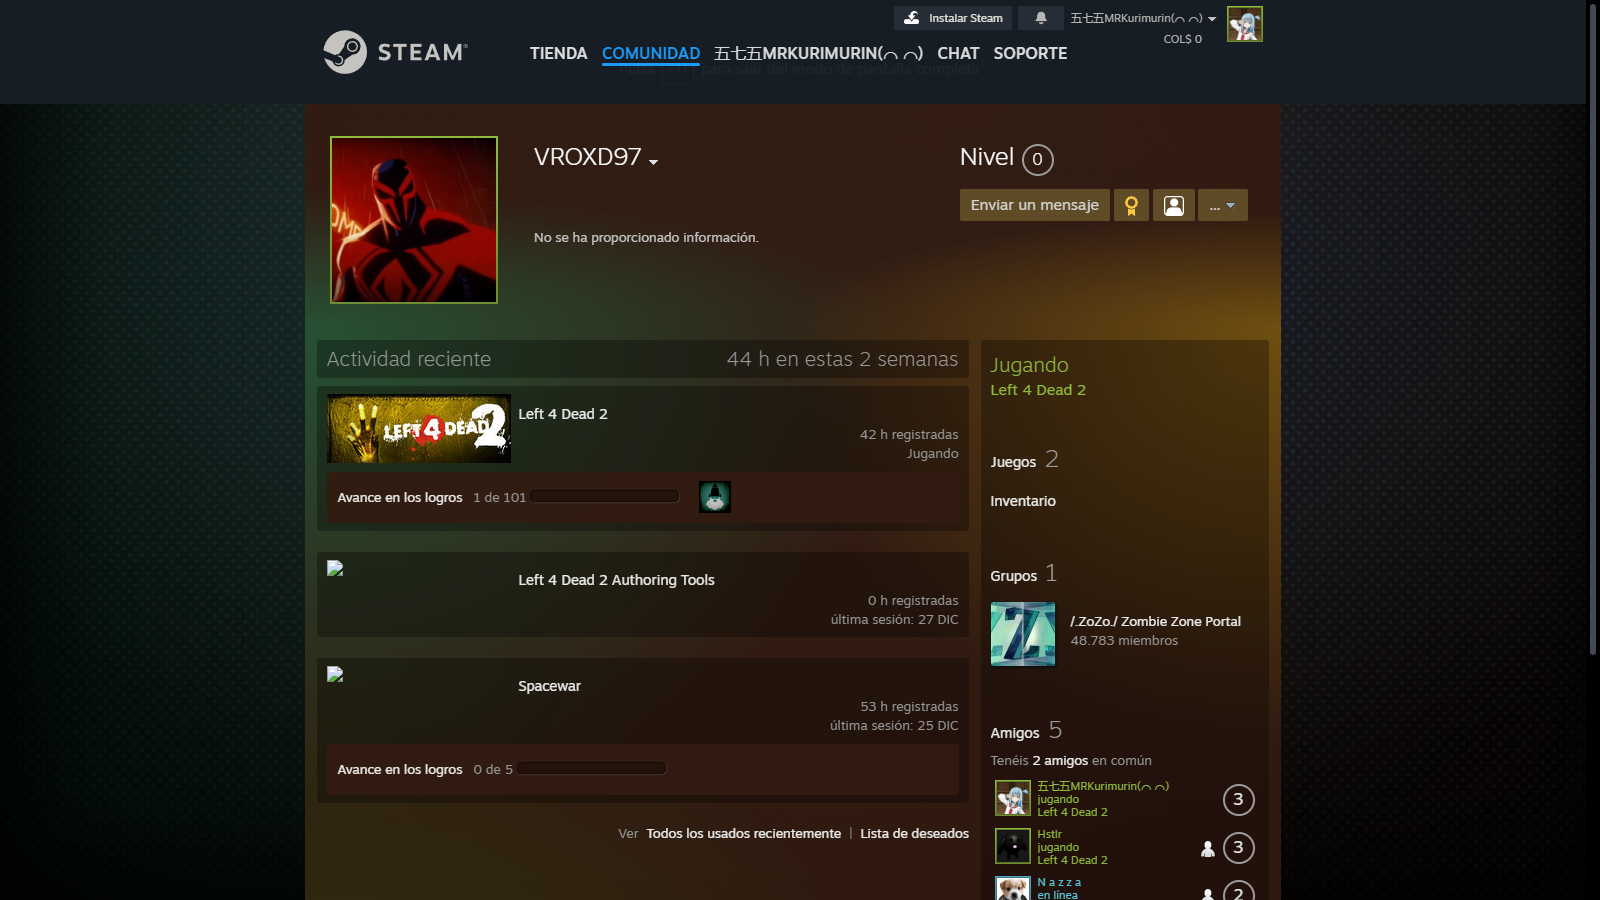The height and width of the screenshot is (900, 1600).
Task: Open /.ZoZo./ Zombie Zone Portal group link
Action: coord(1156,621)
